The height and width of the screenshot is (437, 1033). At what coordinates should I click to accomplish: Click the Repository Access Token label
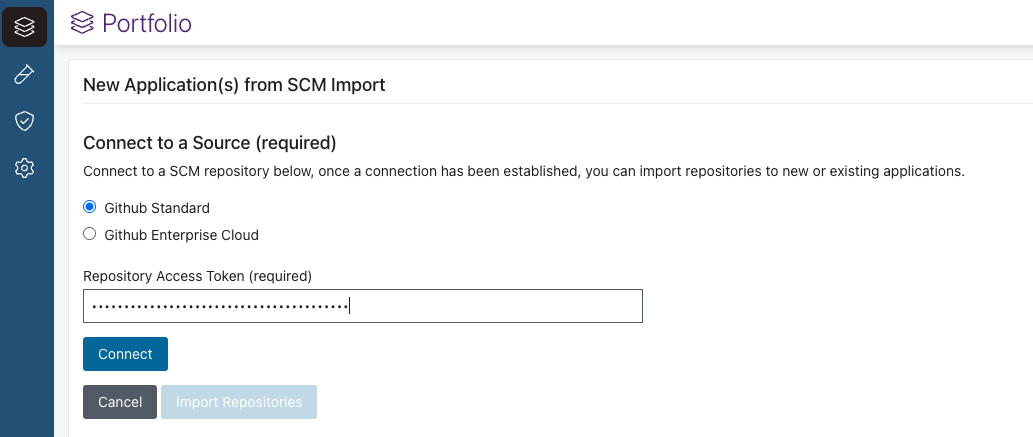197,275
